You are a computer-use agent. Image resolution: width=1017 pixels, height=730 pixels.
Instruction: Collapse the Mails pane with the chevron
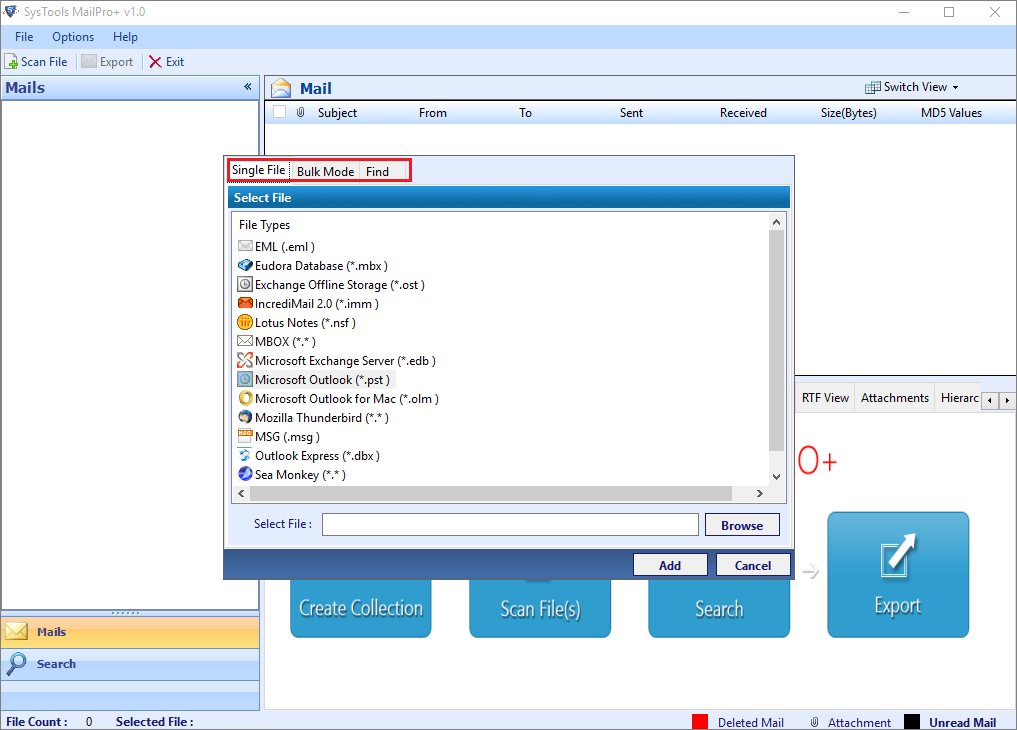pyautogui.click(x=248, y=87)
